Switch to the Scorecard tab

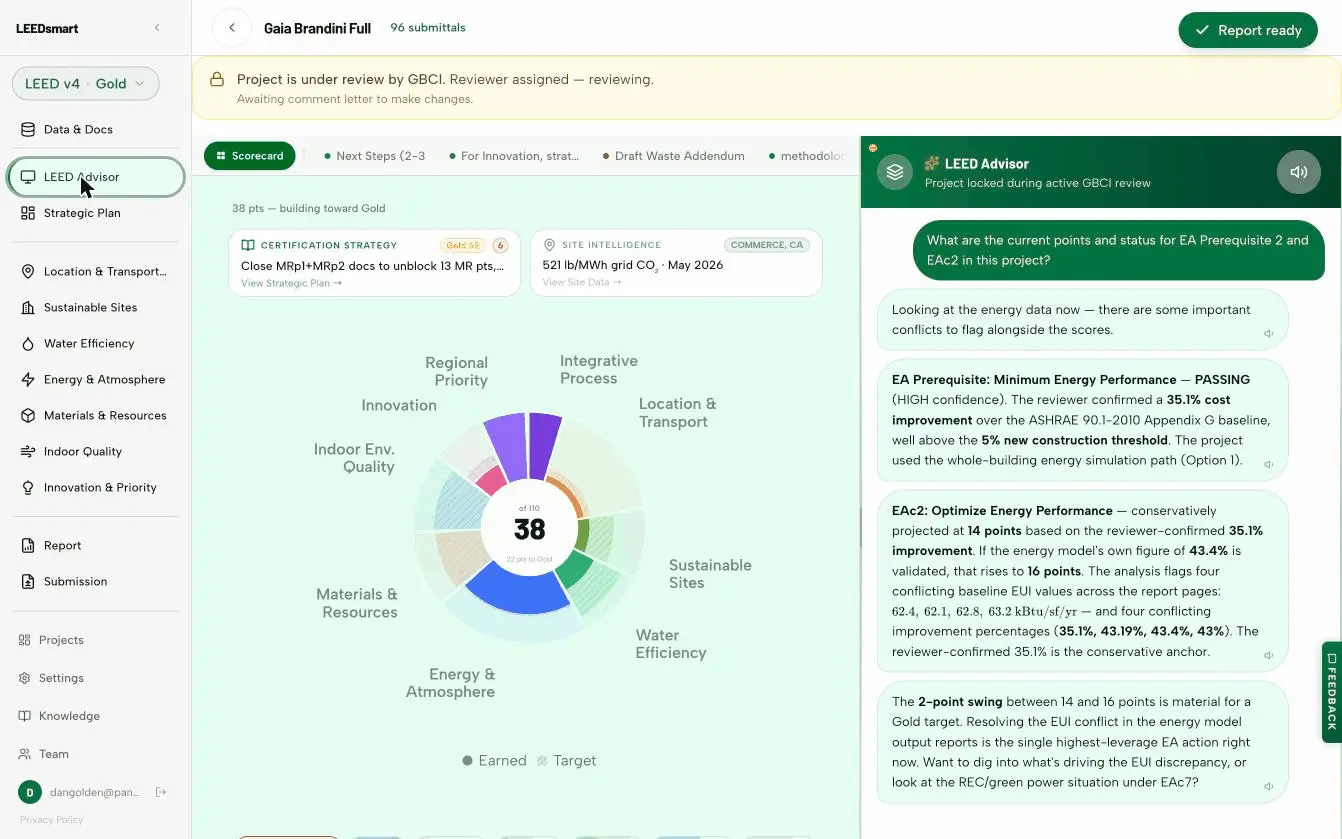point(249,156)
